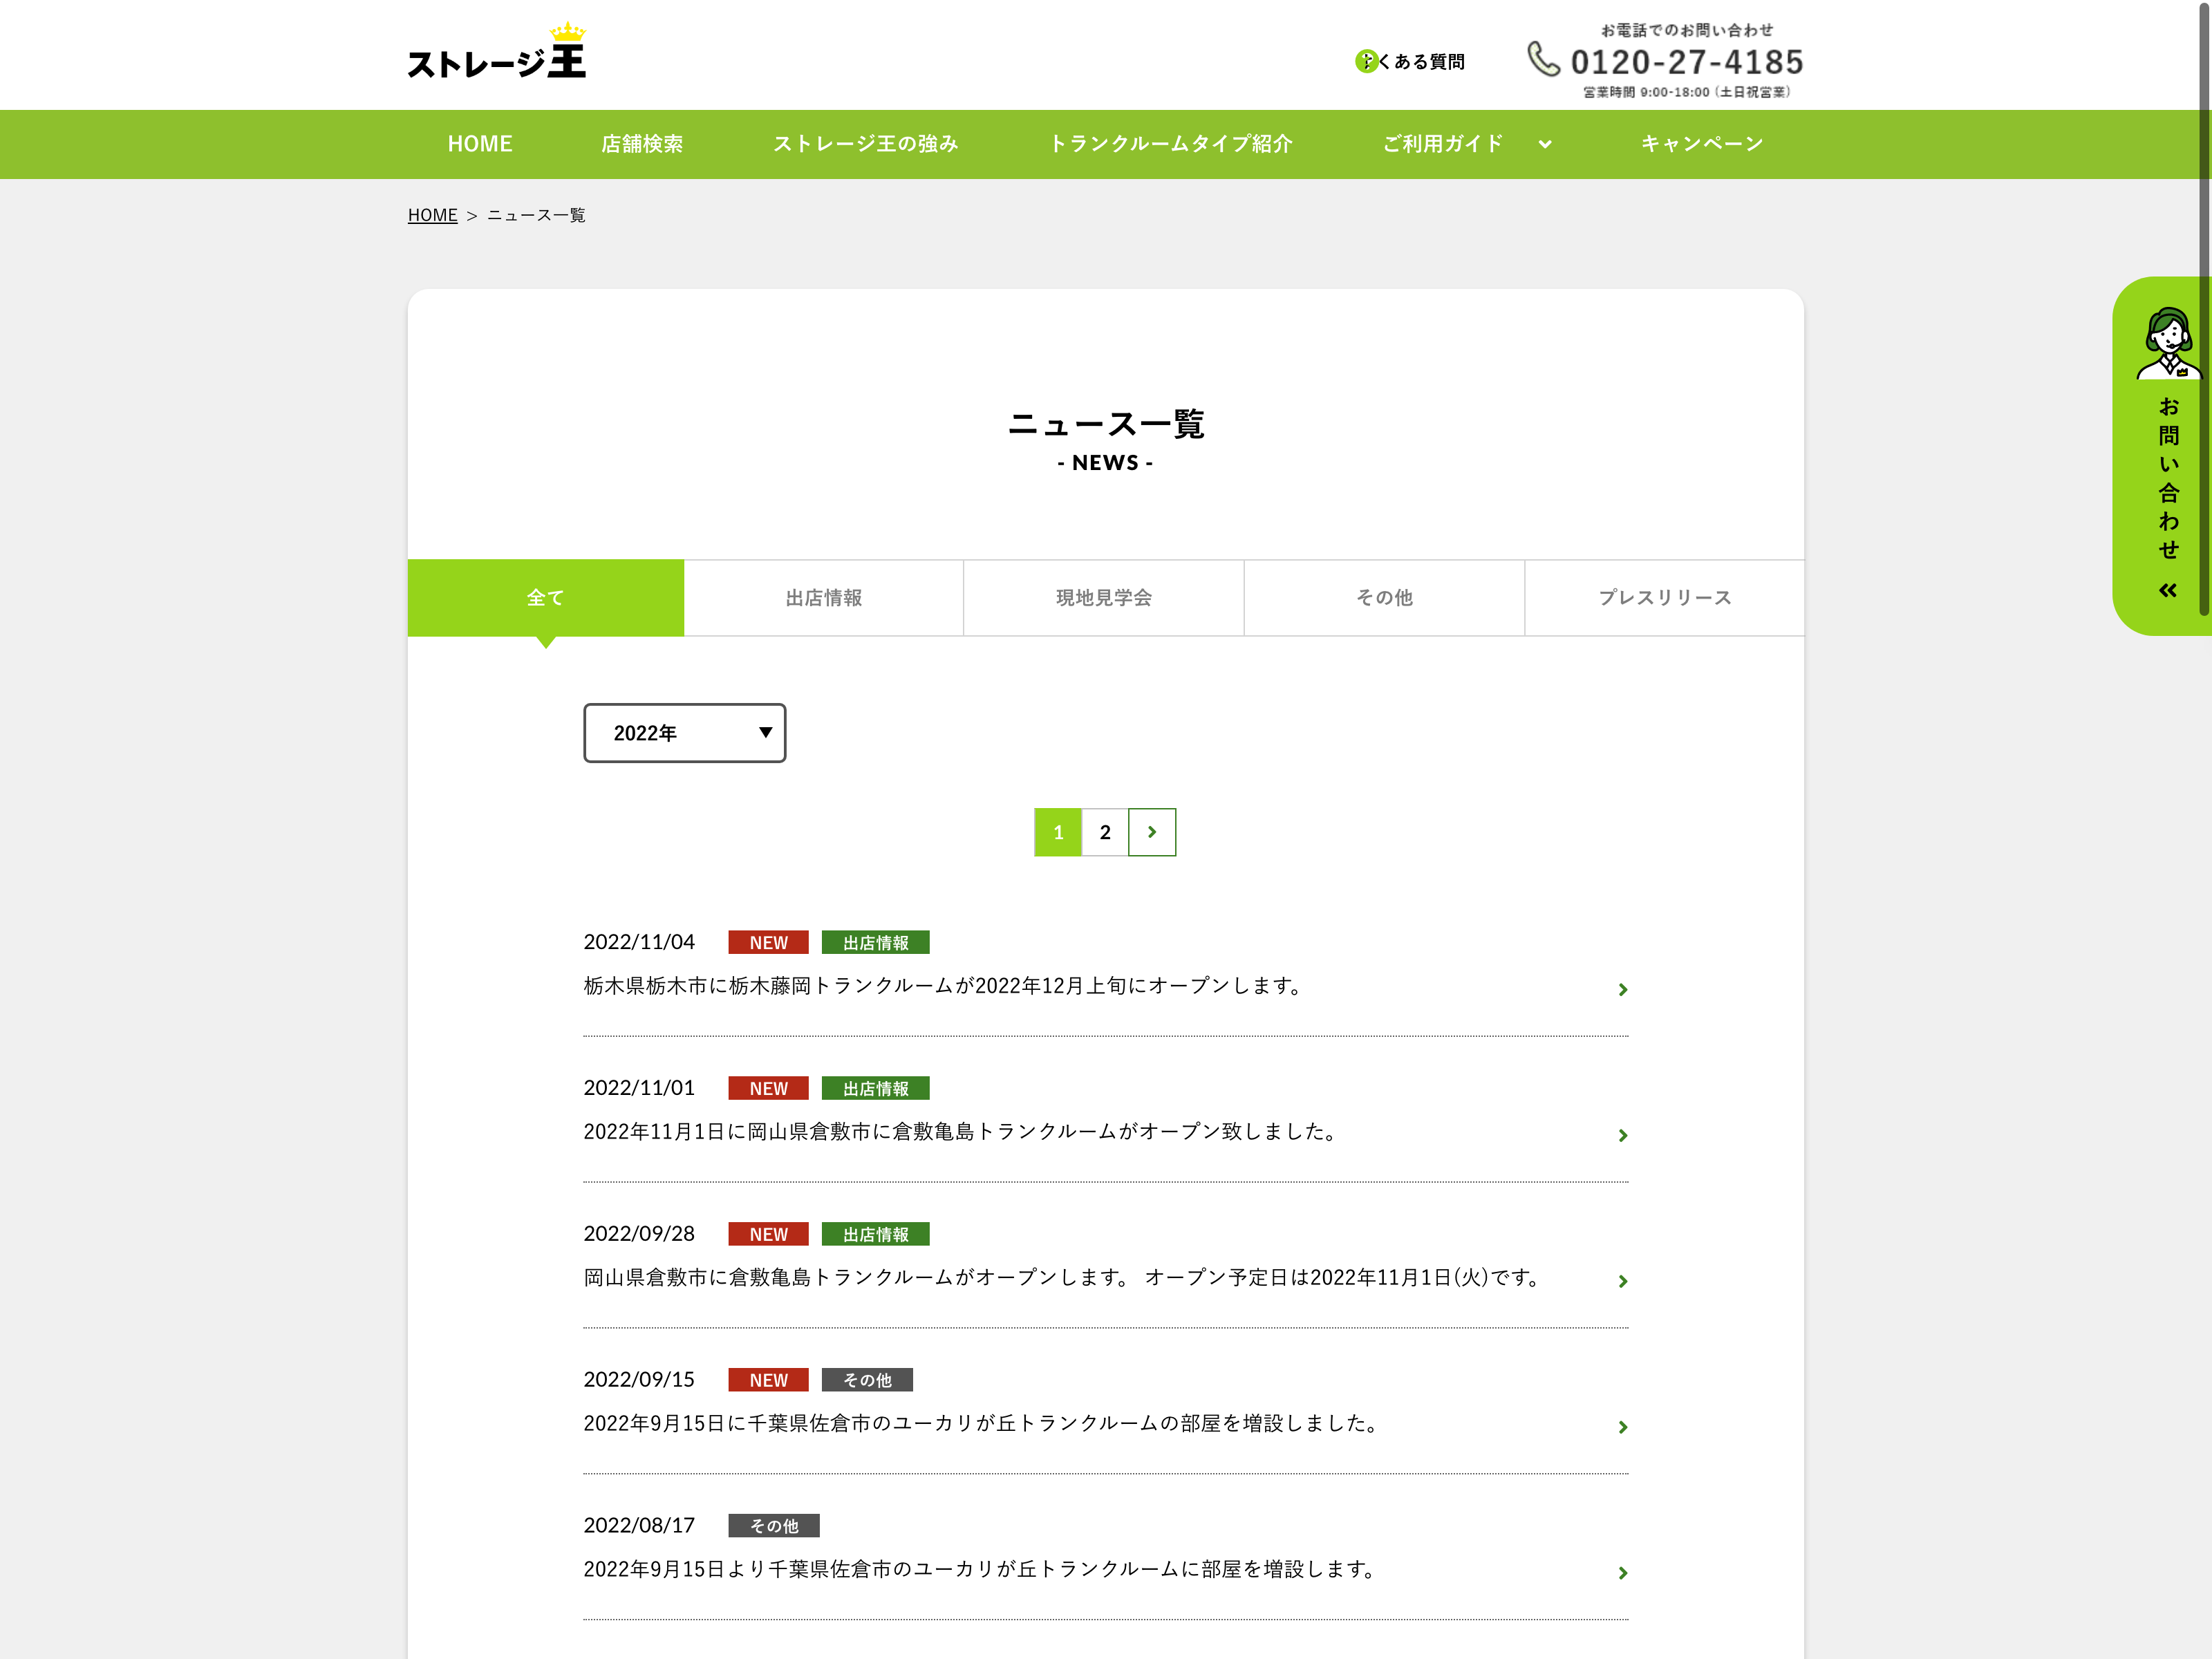
Task: Click next page arrow in pagination
Action: click(1152, 832)
